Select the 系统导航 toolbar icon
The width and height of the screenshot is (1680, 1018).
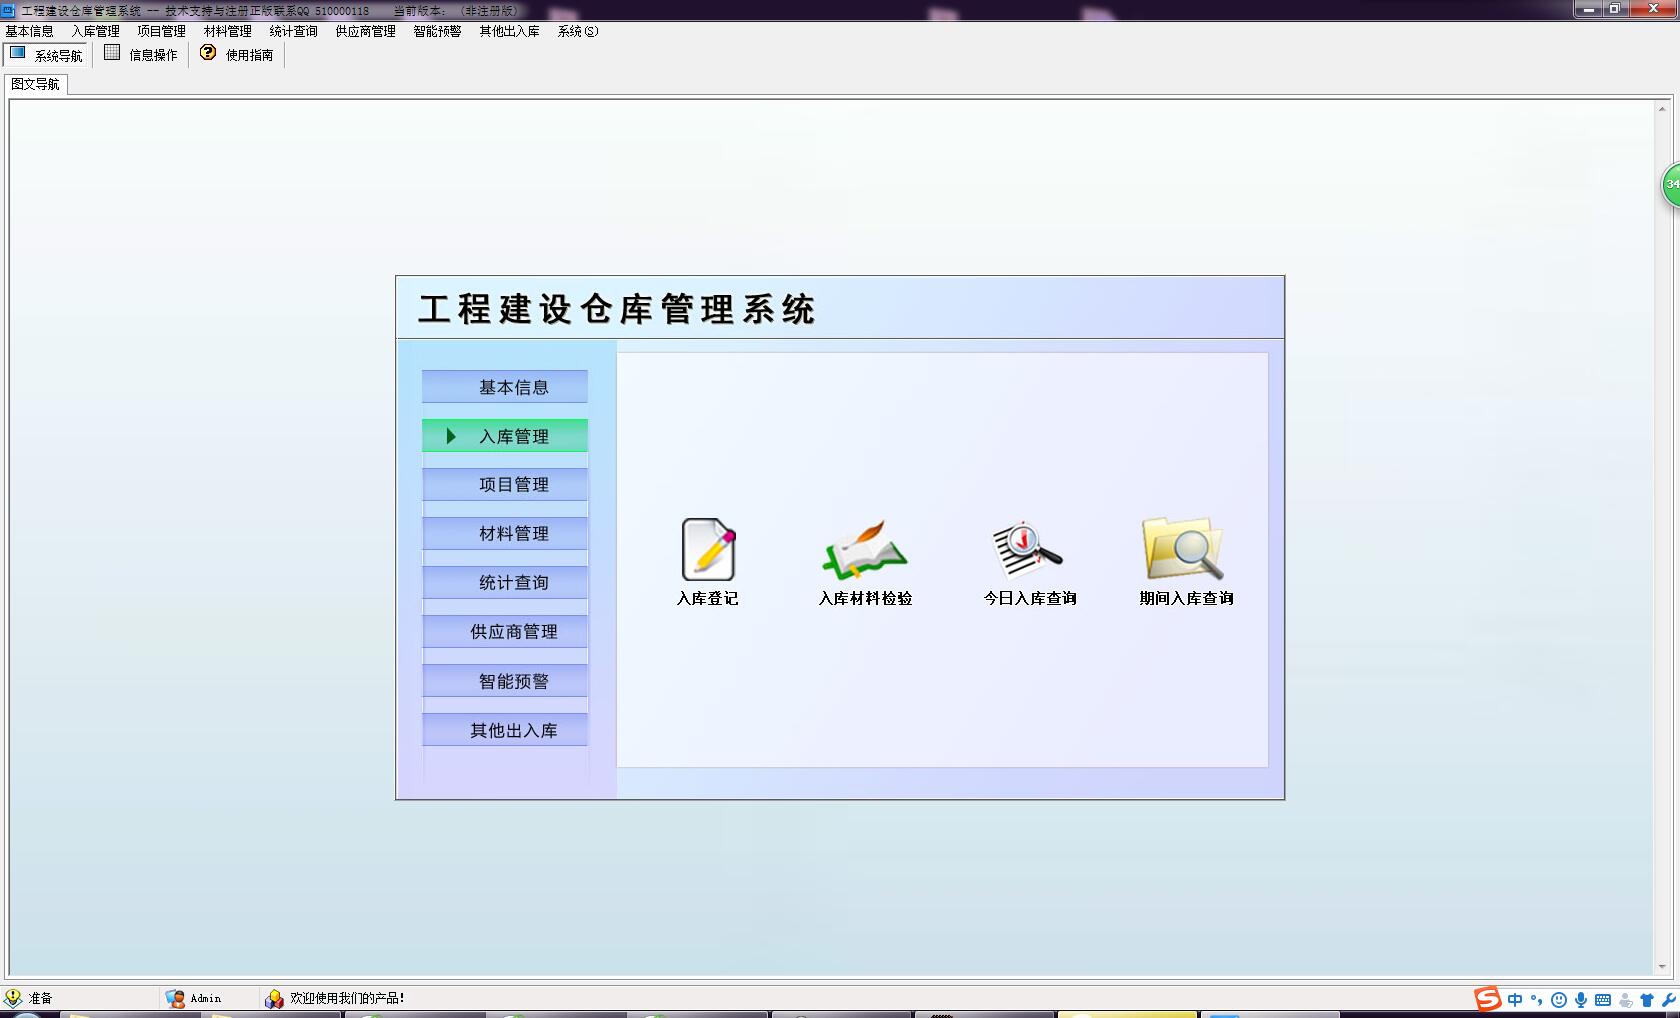[x=46, y=55]
